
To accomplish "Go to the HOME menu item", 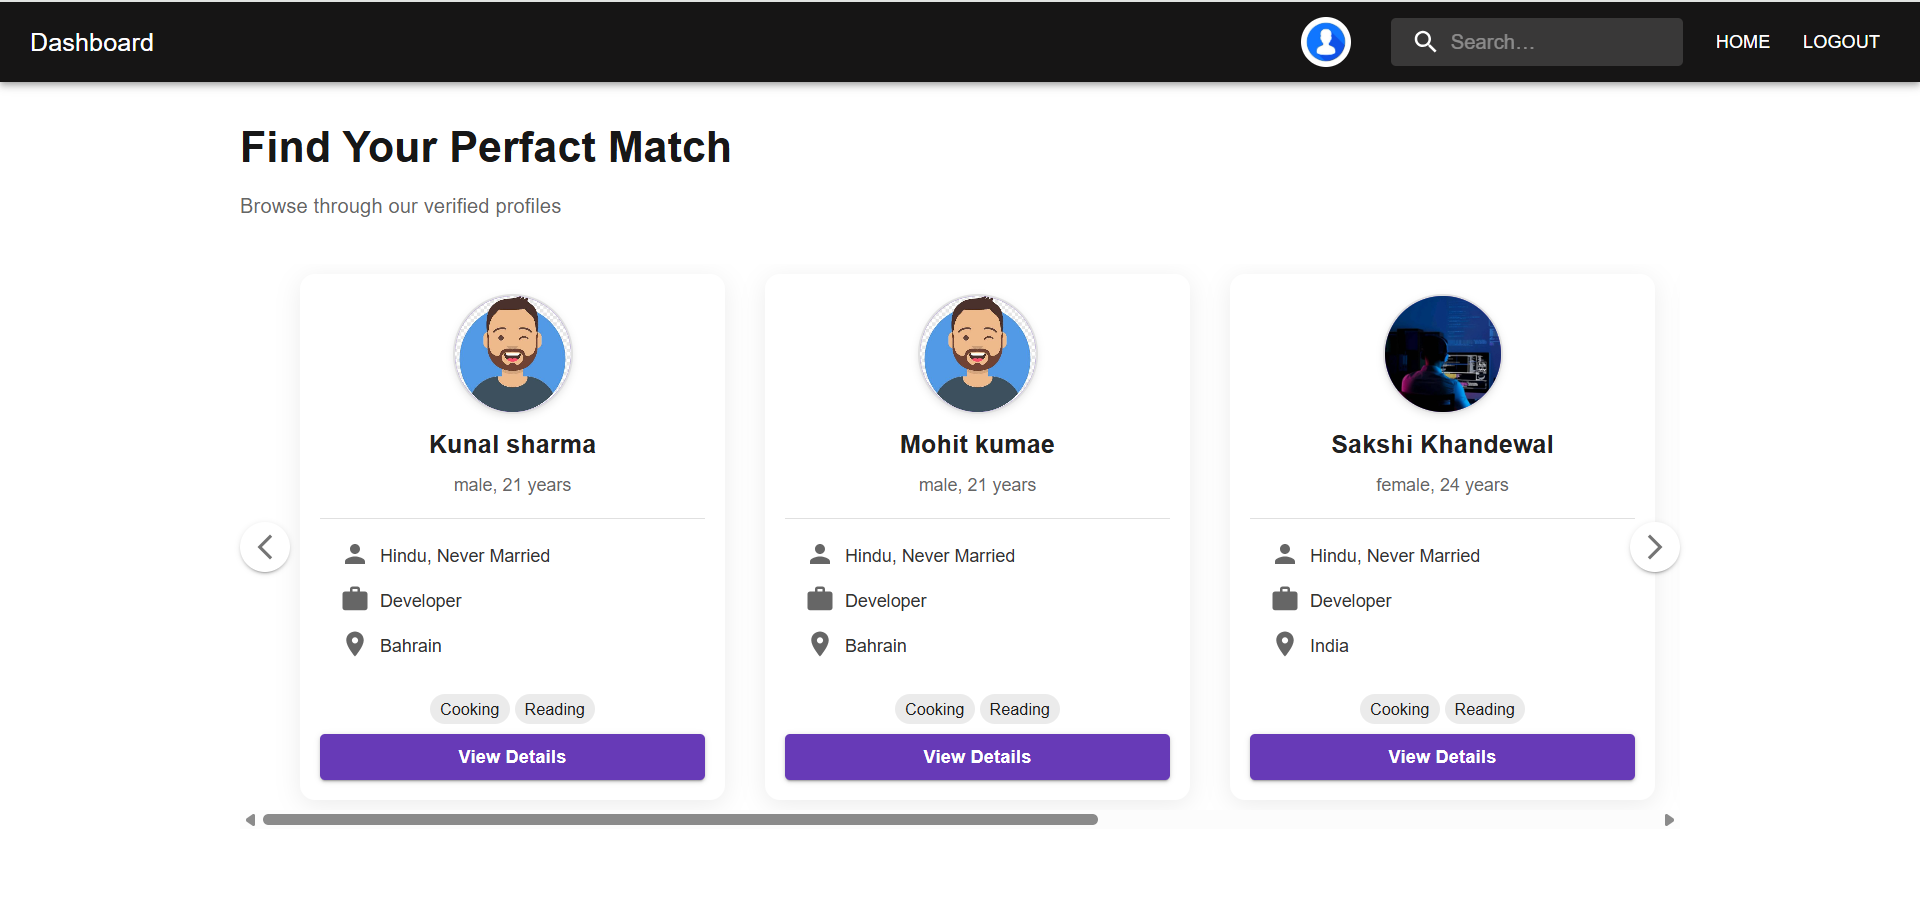I will coord(1742,42).
